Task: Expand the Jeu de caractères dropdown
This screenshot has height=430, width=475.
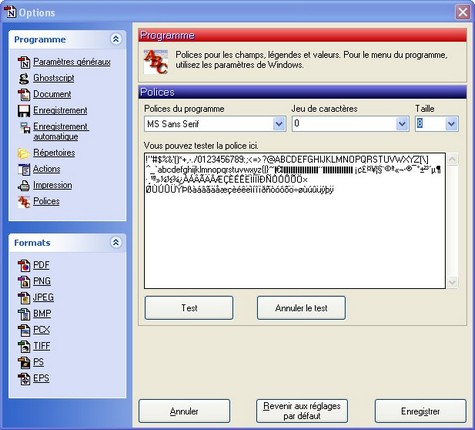Action: [x=402, y=124]
